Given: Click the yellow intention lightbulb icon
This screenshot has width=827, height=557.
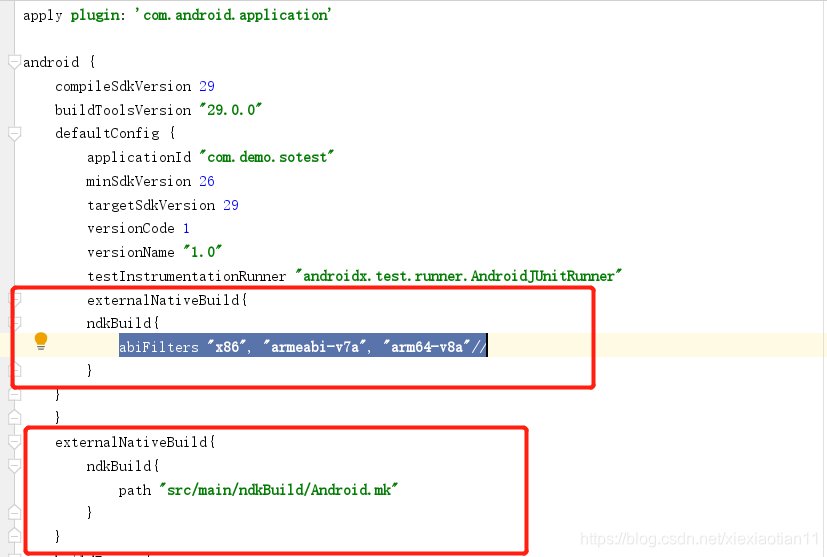Looking at the screenshot, I should [x=41, y=341].
